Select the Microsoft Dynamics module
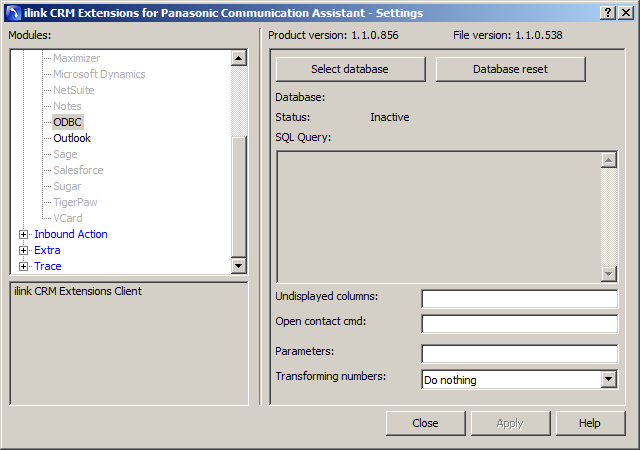The width and height of the screenshot is (640, 450). [99, 74]
